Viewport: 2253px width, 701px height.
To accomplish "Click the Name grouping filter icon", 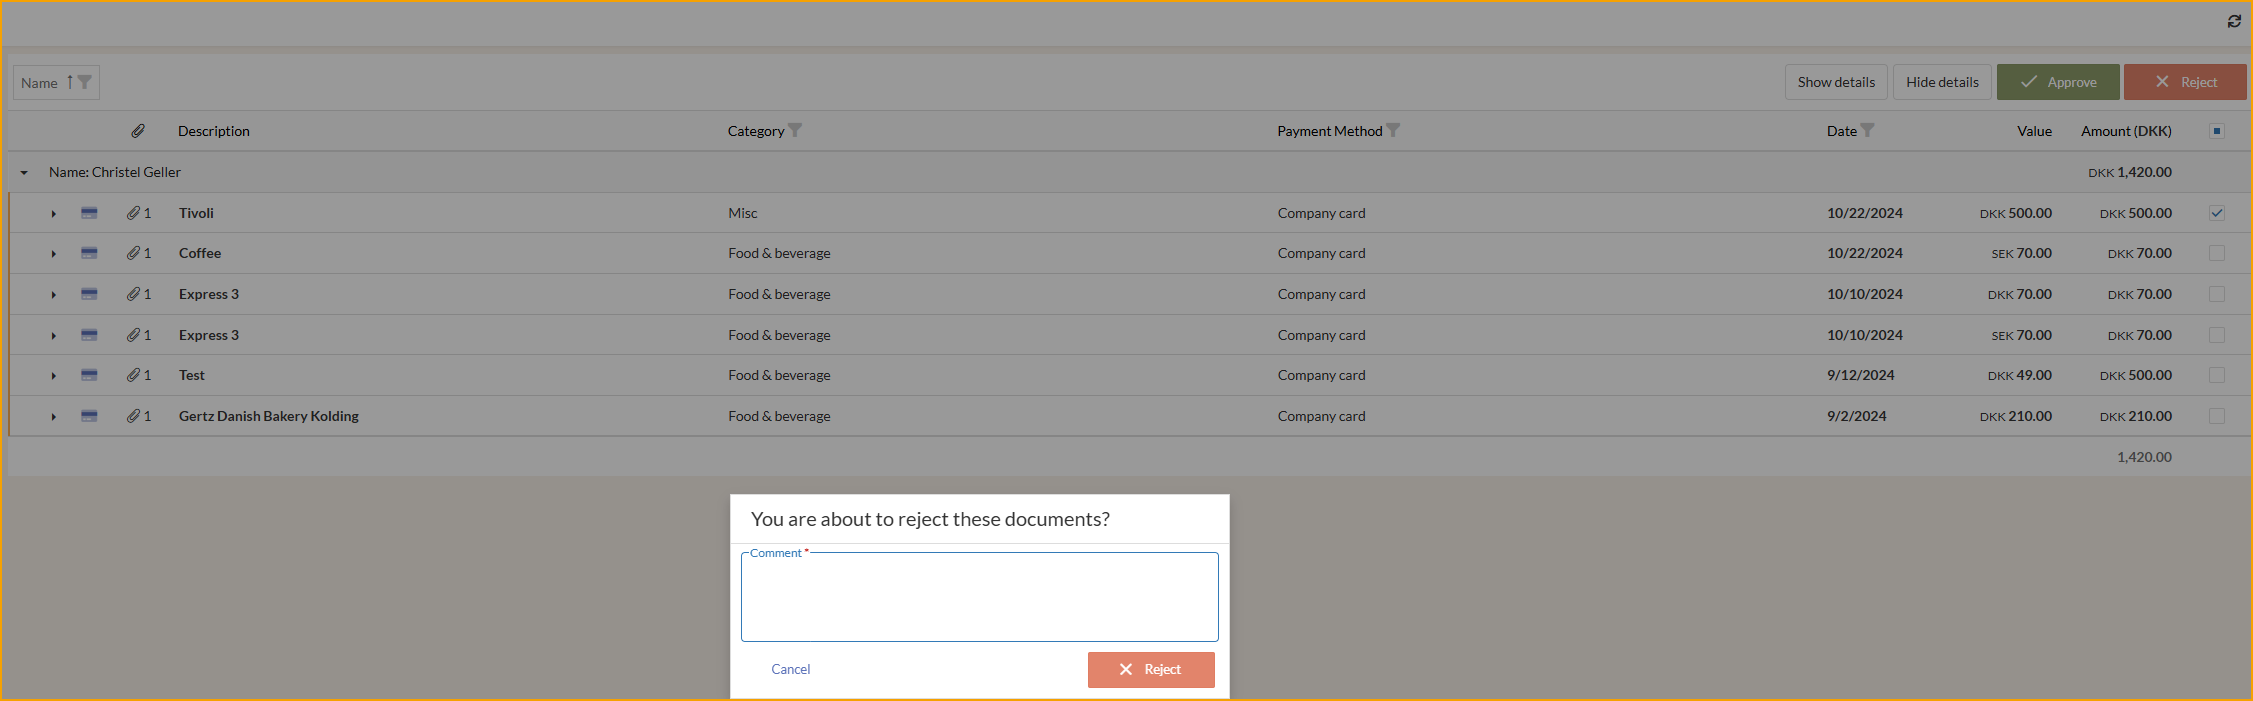I will pos(85,83).
